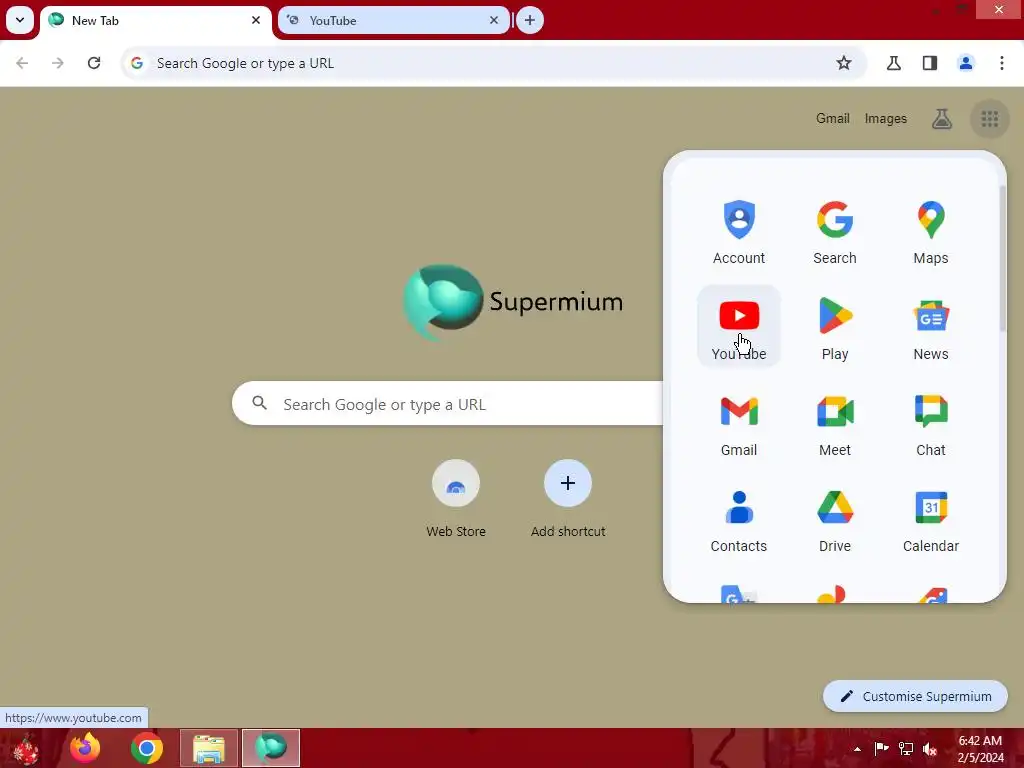Open the Chat app icon
The height and width of the screenshot is (768, 1024).
[x=931, y=423]
